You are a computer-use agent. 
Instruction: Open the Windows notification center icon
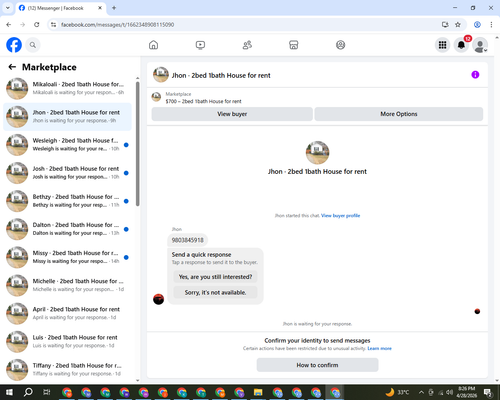[x=487, y=392]
